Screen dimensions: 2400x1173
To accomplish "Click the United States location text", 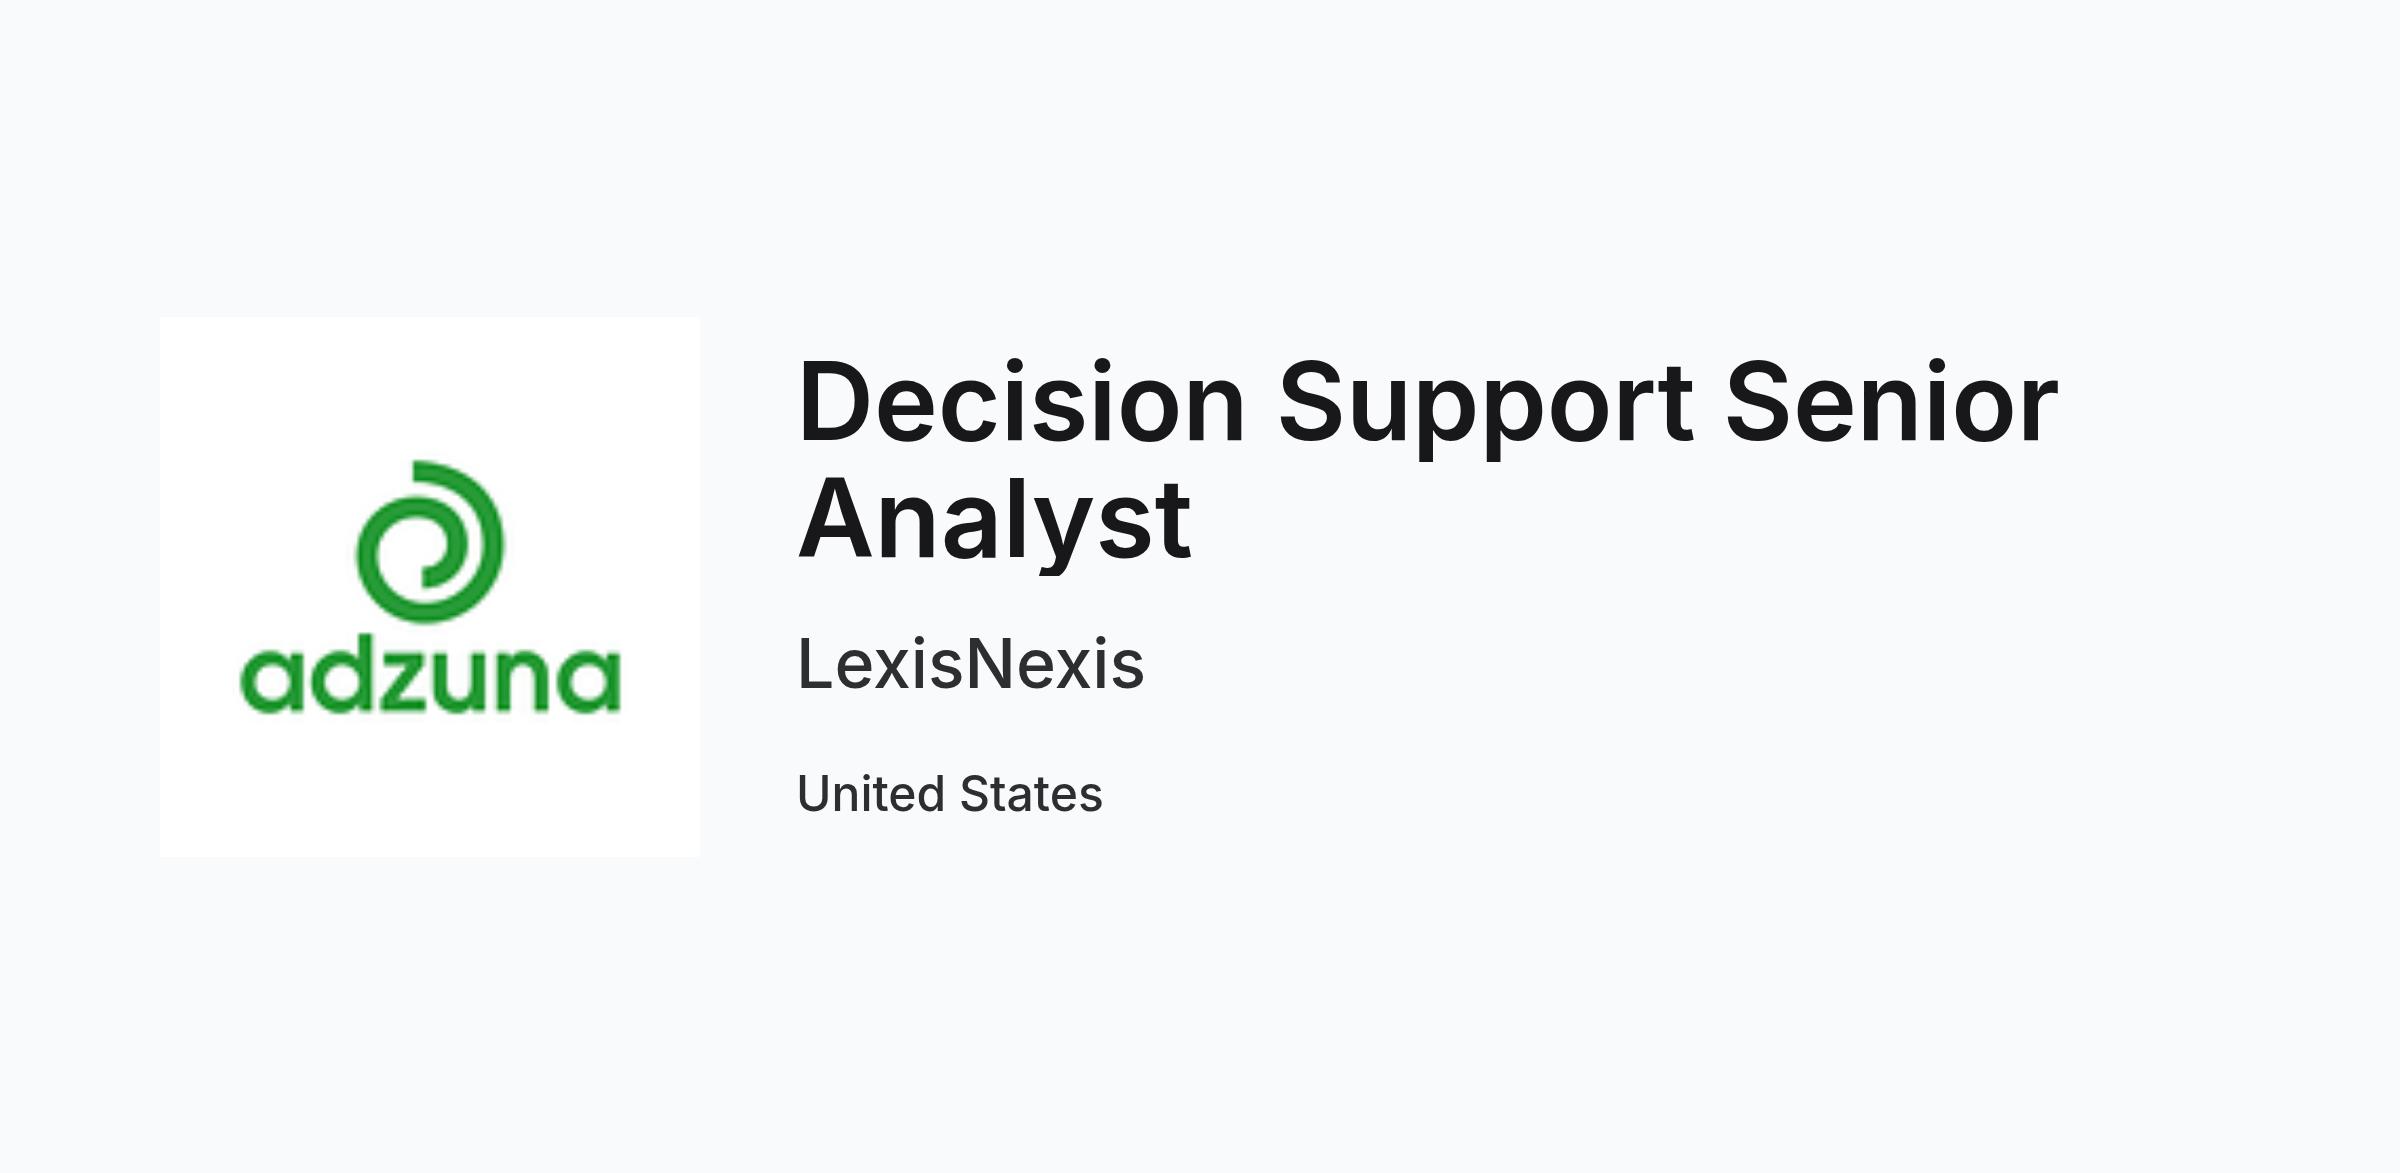I will click(x=949, y=794).
